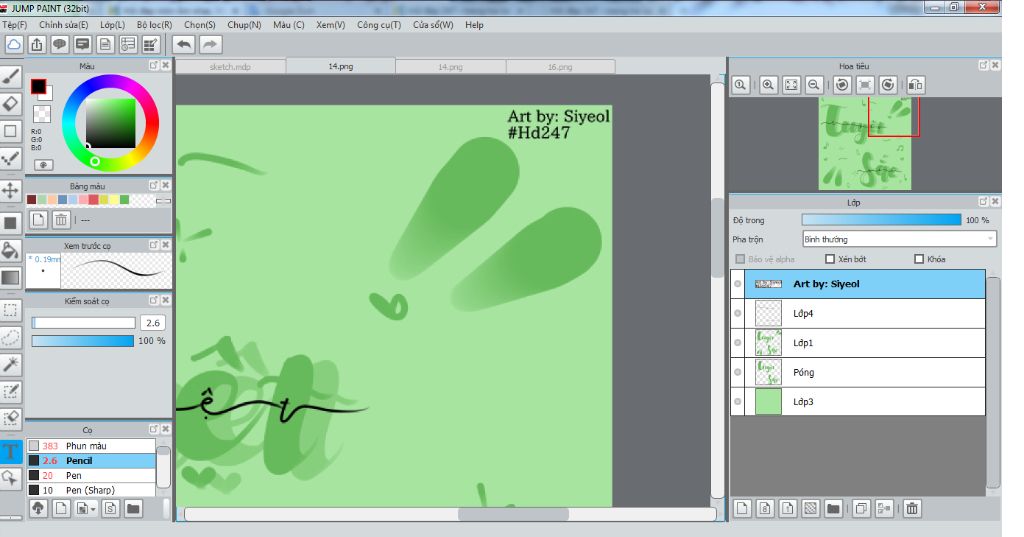The image size is (1024, 537).
Task: Switch to the 16.png tab
Action: [560, 67]
